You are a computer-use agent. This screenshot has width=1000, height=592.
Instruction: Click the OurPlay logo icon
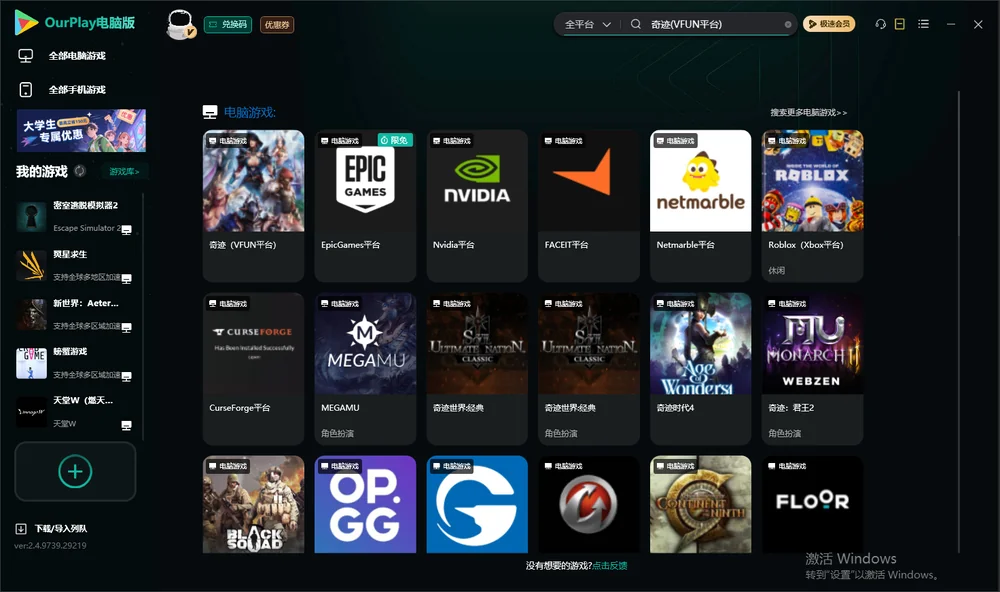tap(26, 22)
